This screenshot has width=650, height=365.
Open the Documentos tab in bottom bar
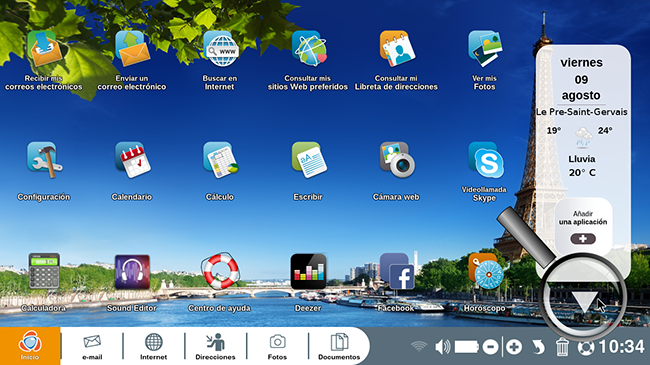click(x=339, y=346)
